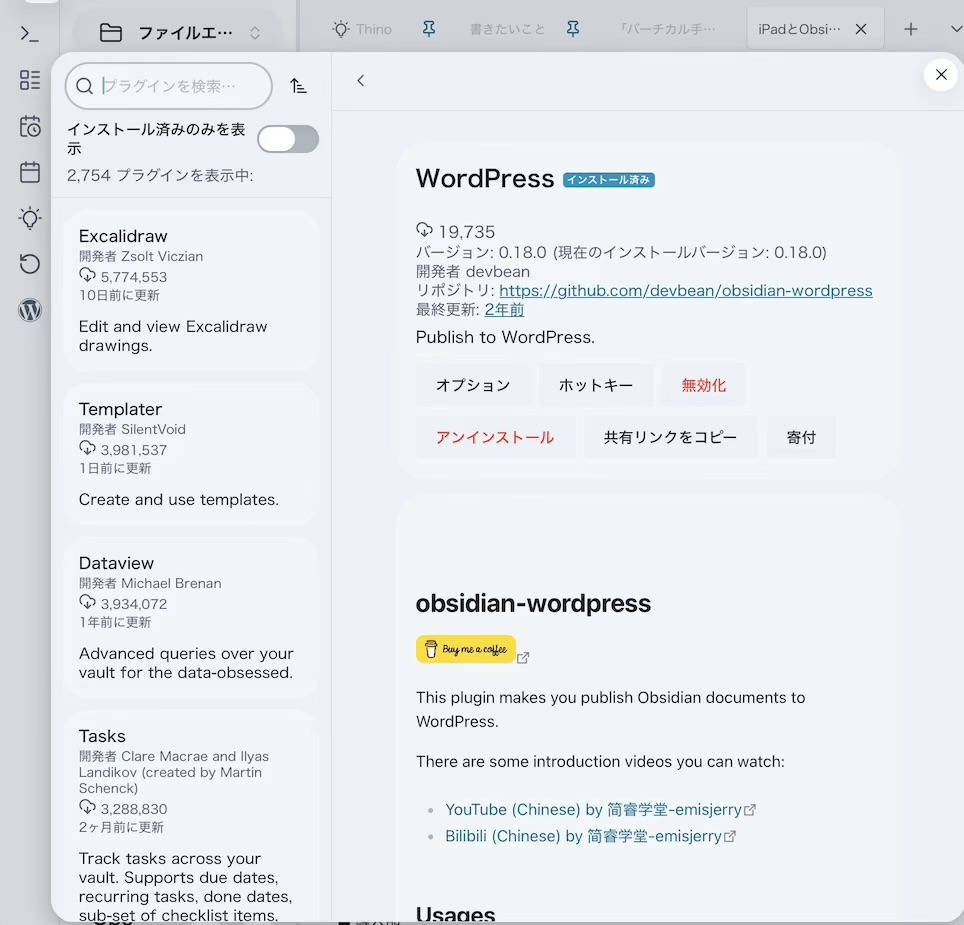Expand the file explorer view switcher chevrons

(255, 33)
